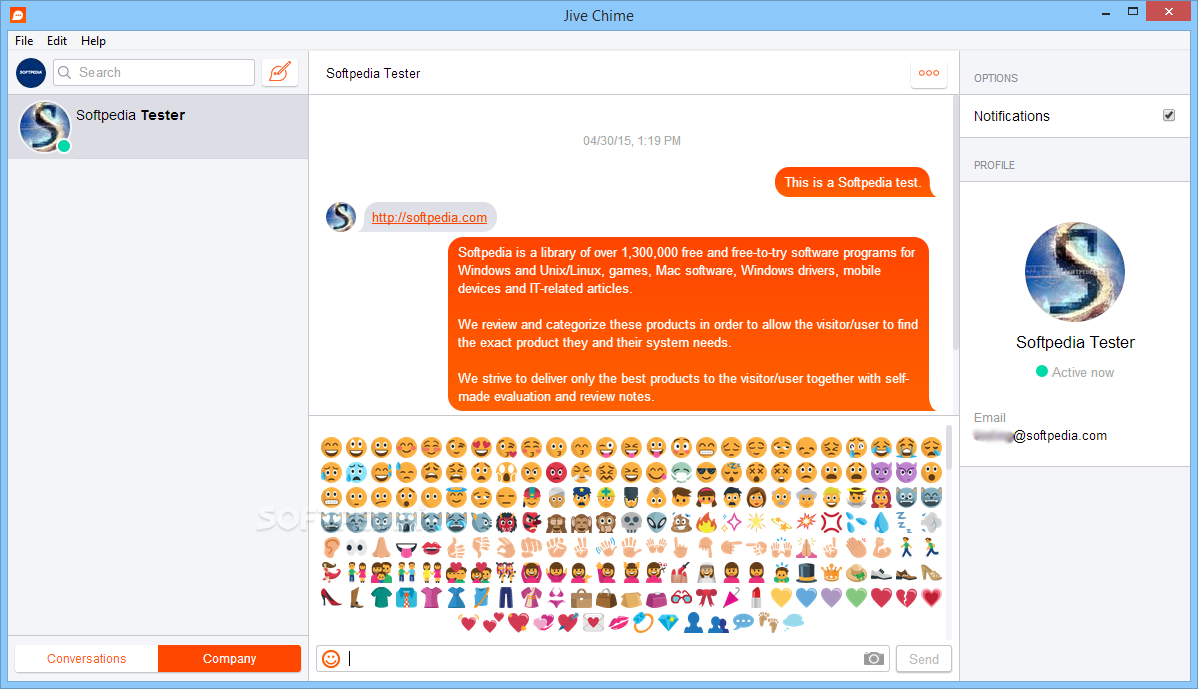Pick the bride with veil emoji
Image resolution: width=1198 pixels, height=689 pixels.
[x=706, y=572]
